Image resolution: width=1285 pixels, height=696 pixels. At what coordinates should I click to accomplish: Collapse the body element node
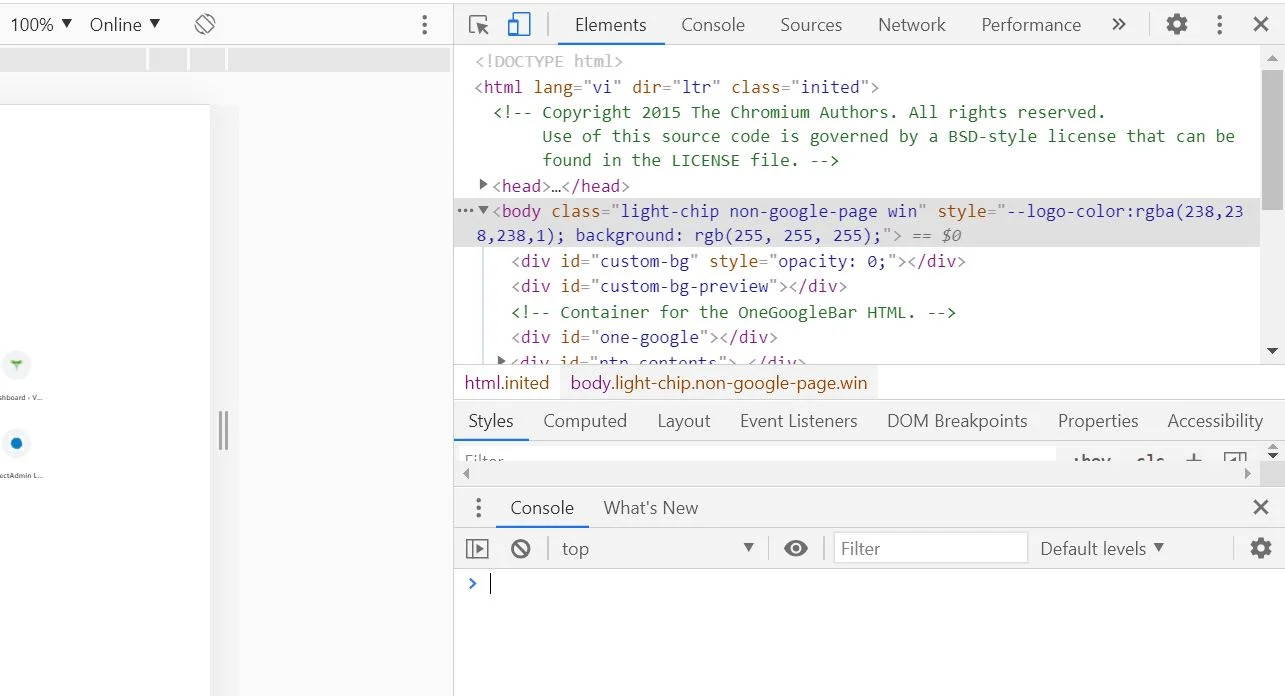coord(484,210)
